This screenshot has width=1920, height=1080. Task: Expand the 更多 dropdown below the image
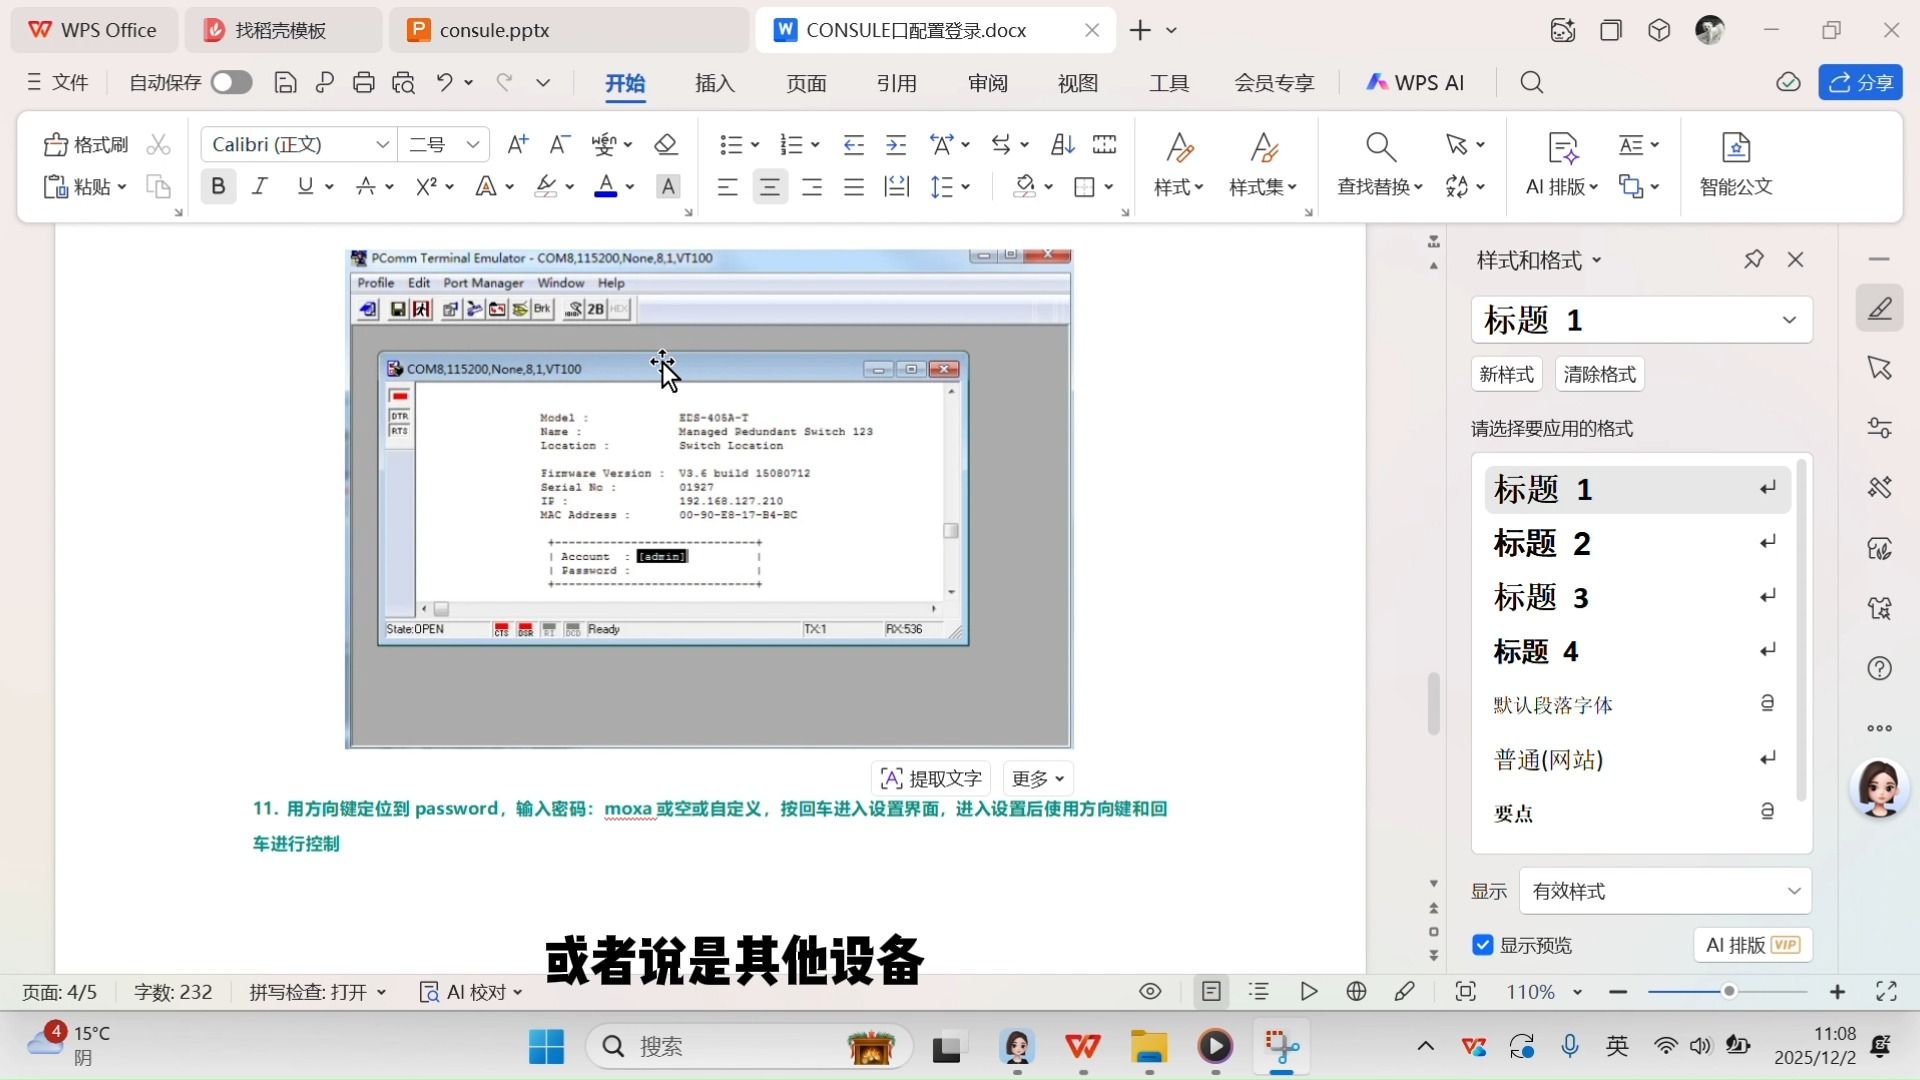(1037, 779)
